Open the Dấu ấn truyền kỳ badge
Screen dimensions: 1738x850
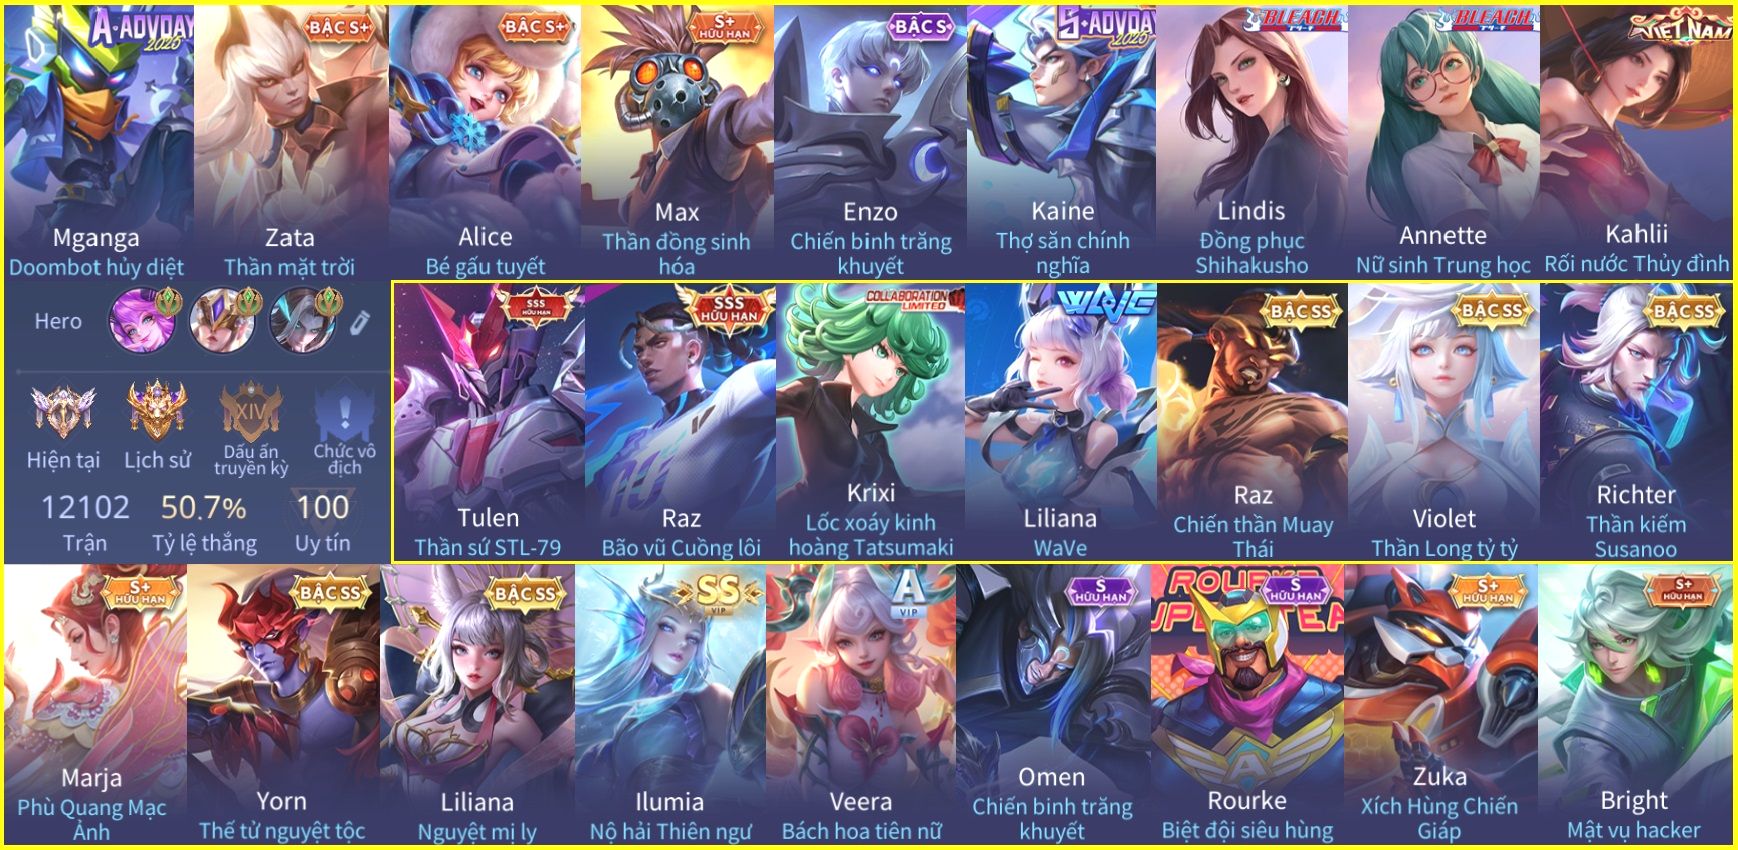(x=249, y=410)
